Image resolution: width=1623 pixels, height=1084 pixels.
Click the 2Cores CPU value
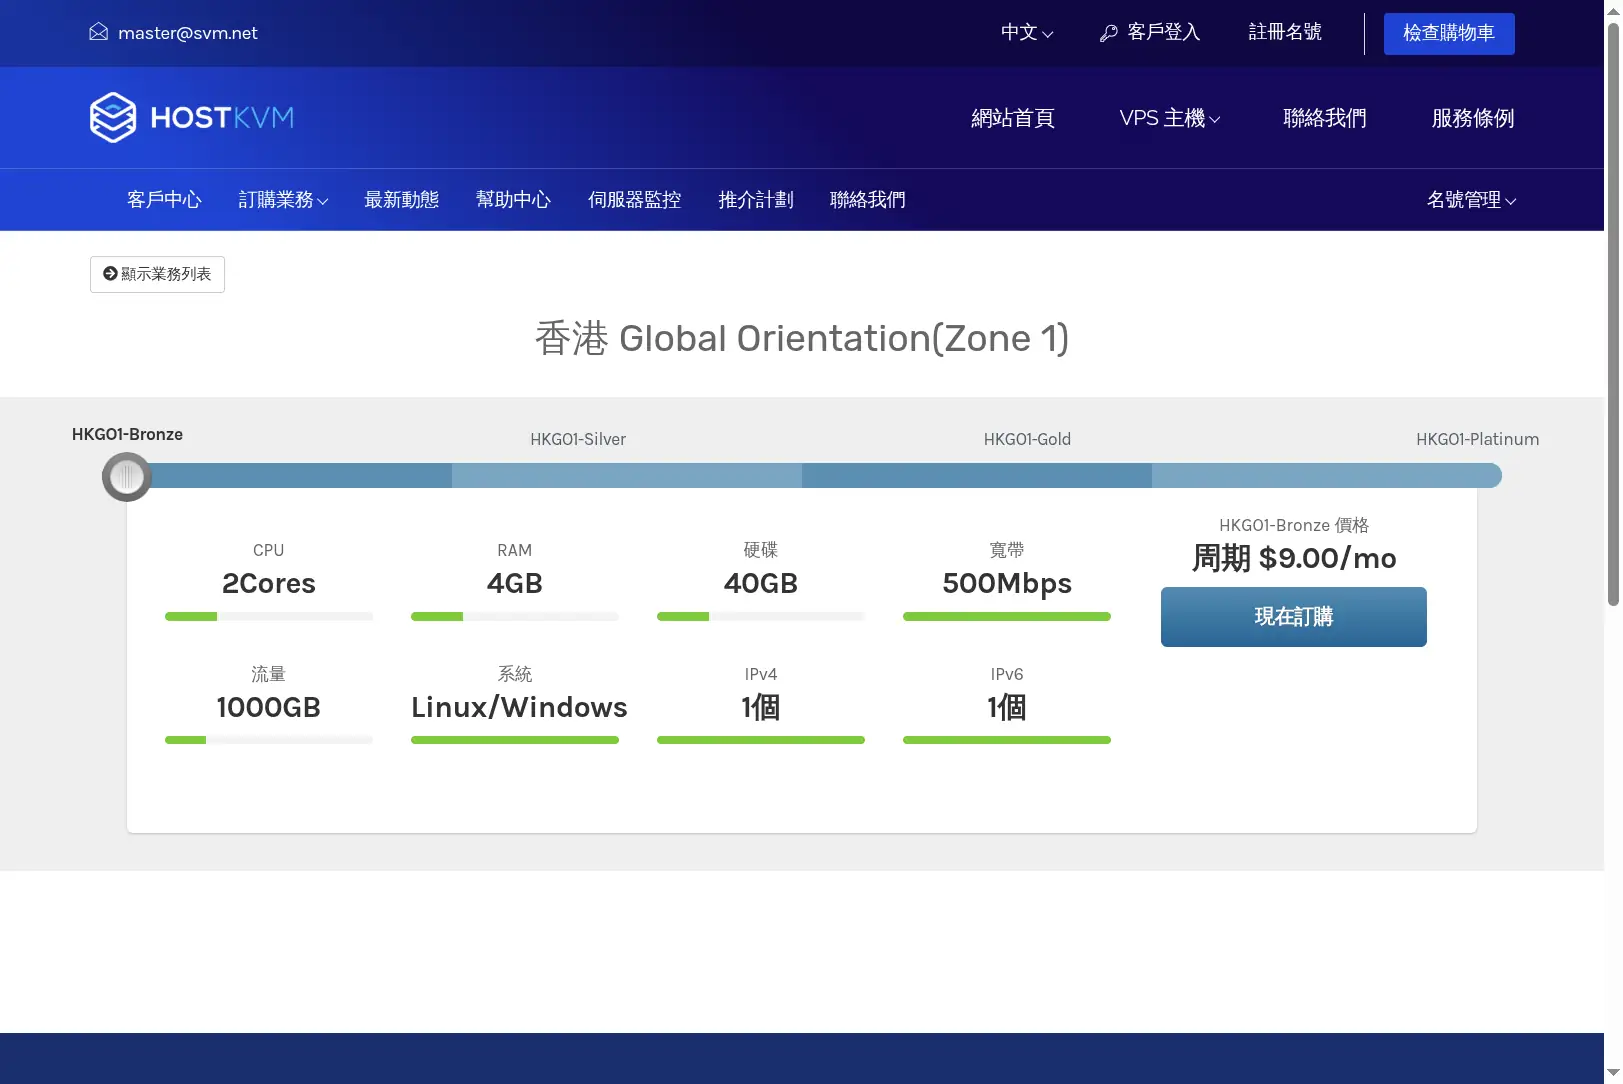tap(269, 583)
